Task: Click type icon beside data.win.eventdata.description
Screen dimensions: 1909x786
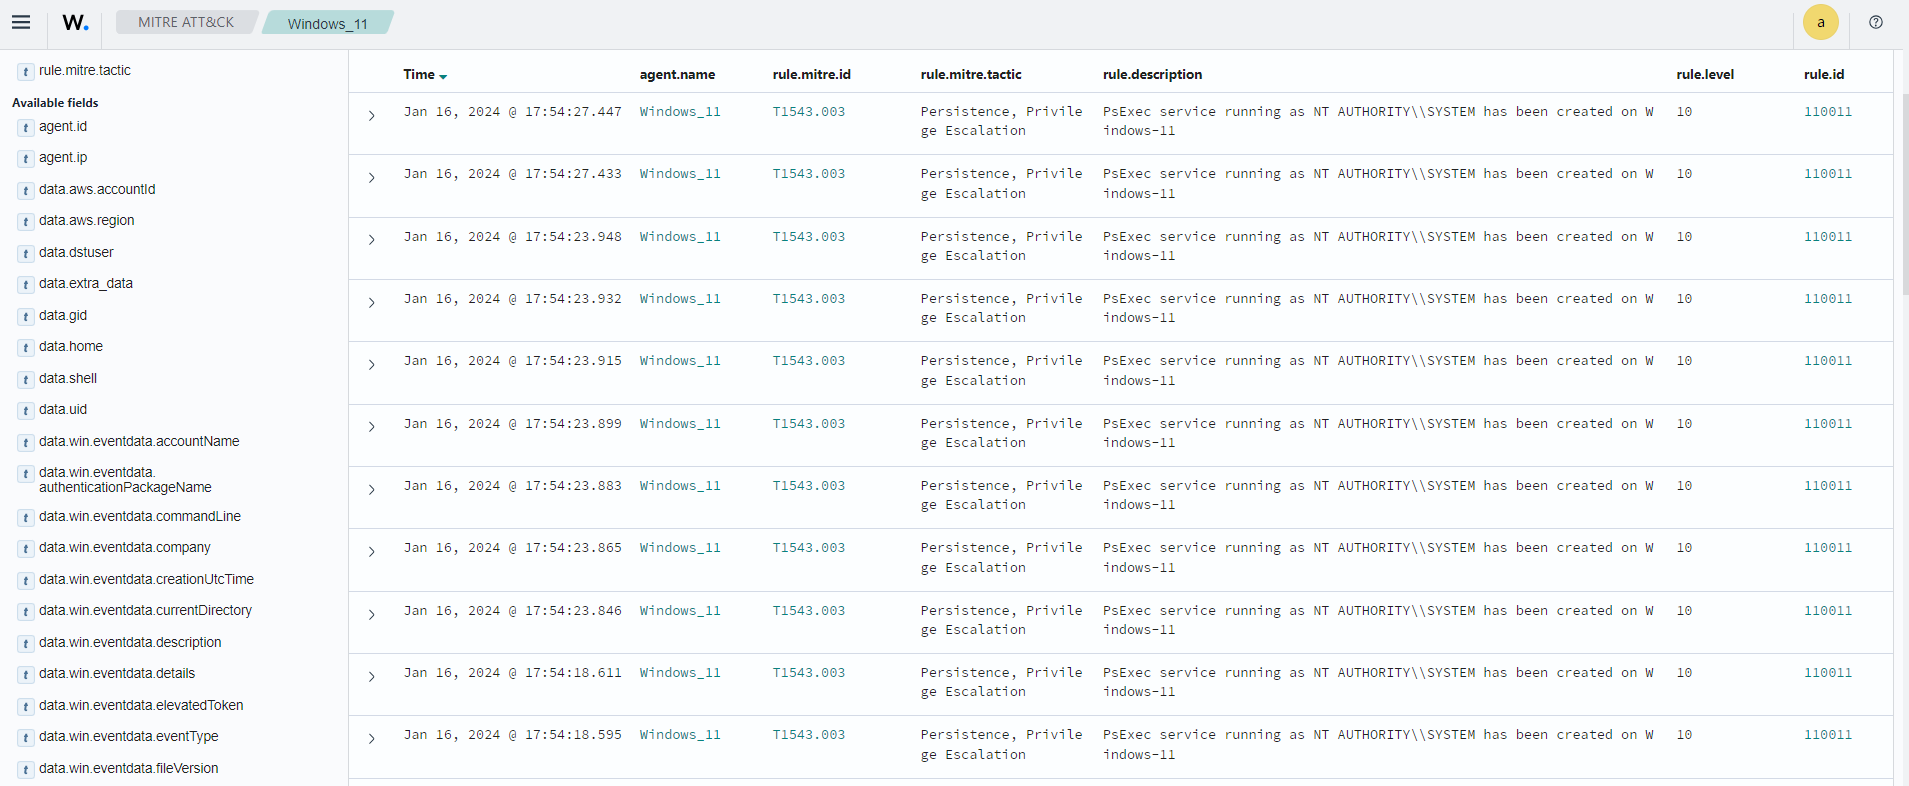Action: [x=26, y=643]
